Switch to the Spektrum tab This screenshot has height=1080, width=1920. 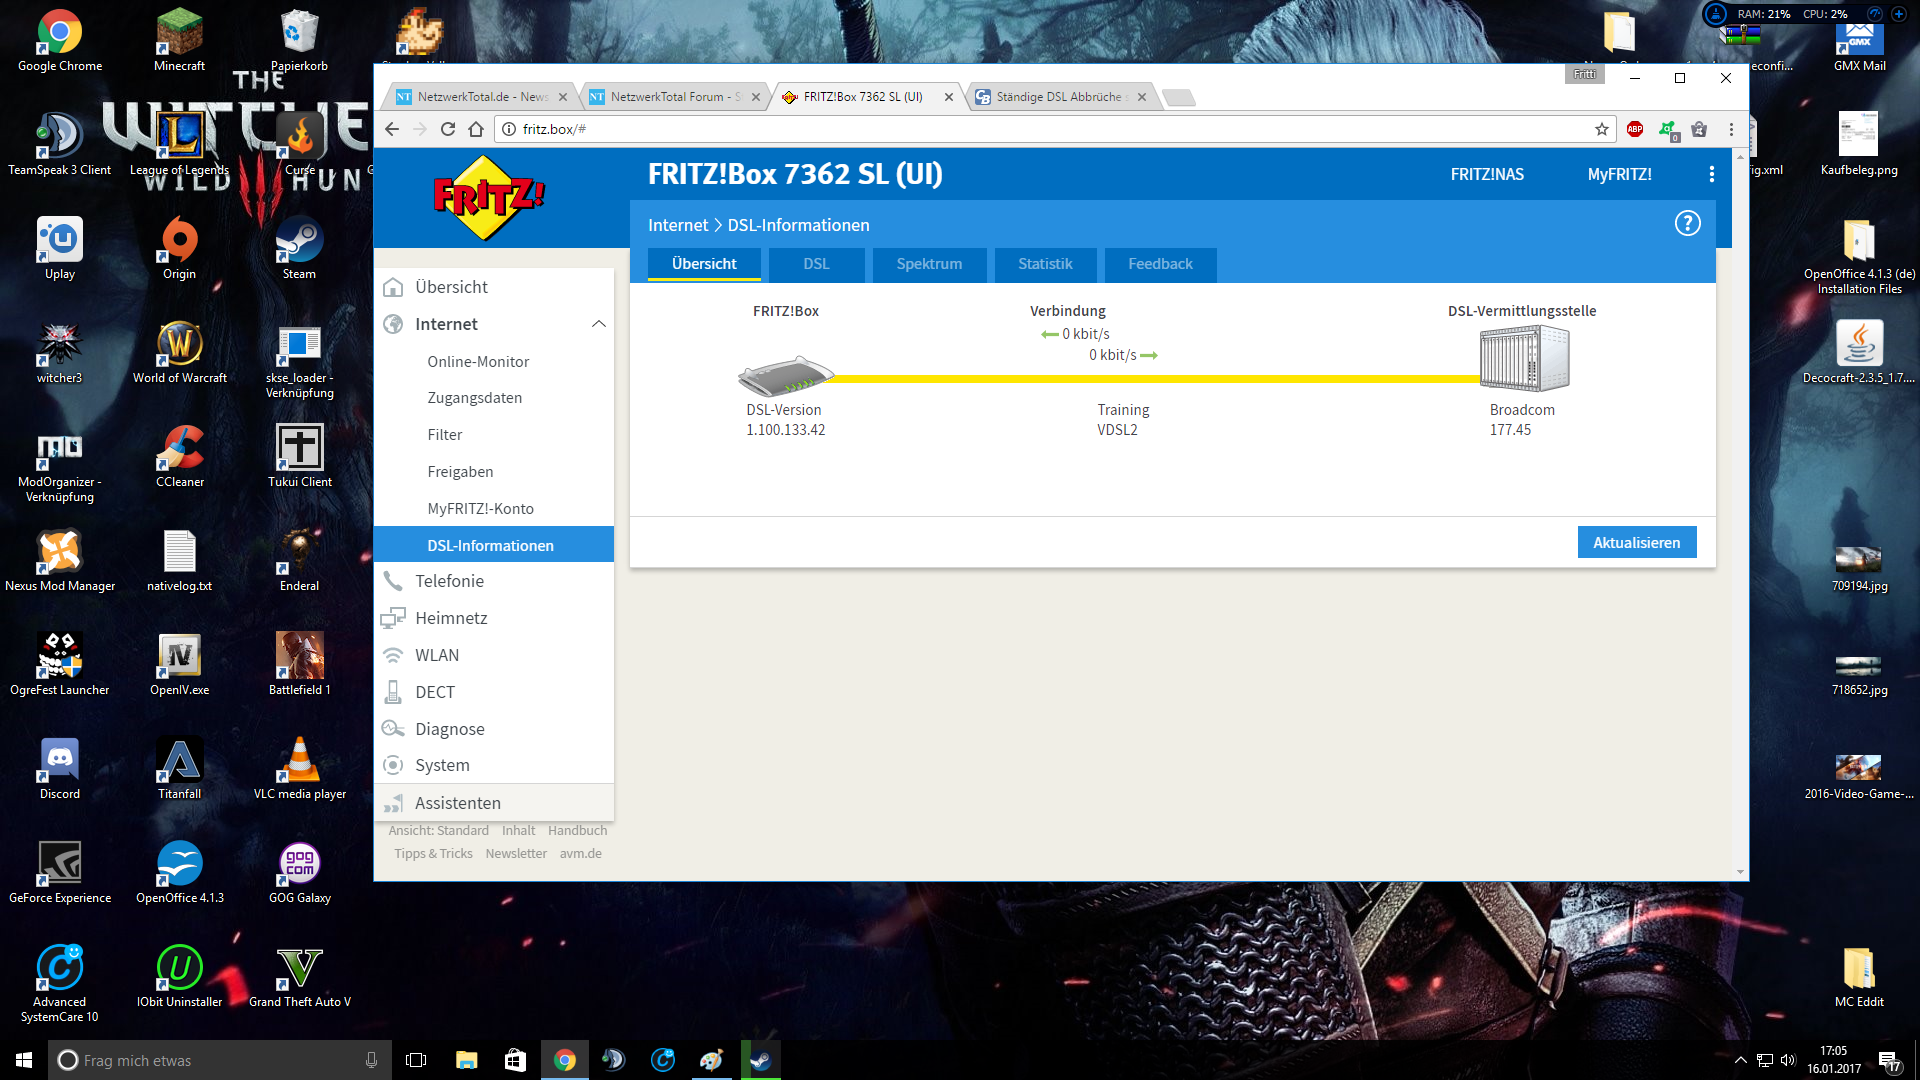pyautogui.click(x=929, y=264)
